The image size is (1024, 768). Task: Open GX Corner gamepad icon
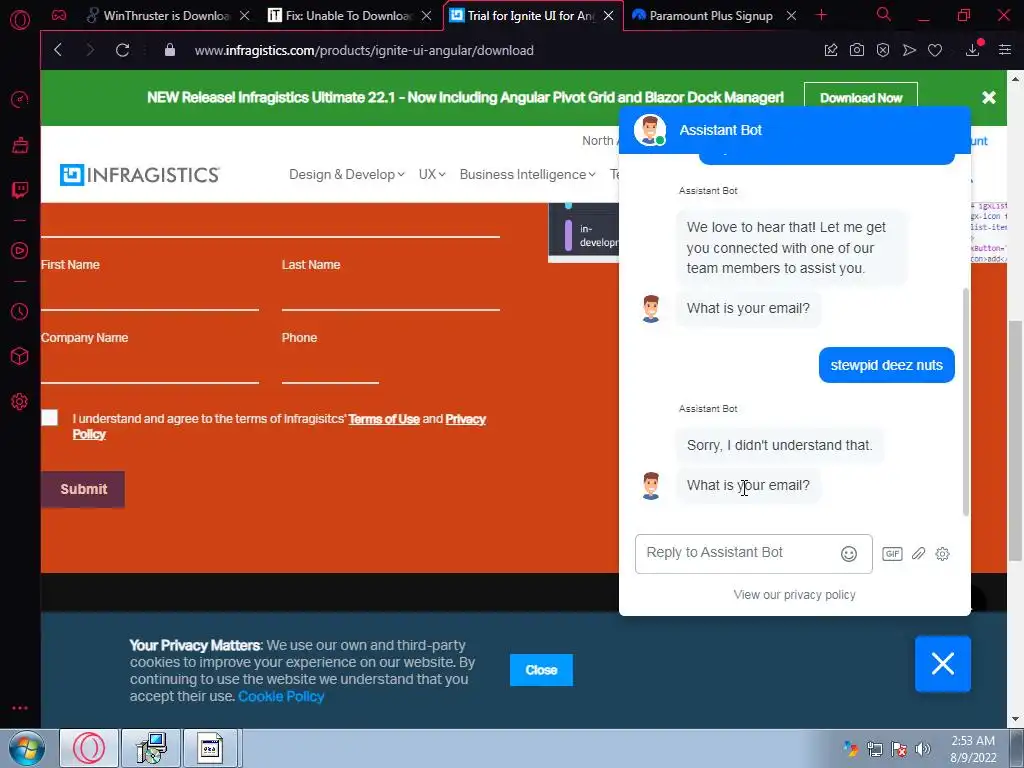pyautogui.click(x=59, y=15)
